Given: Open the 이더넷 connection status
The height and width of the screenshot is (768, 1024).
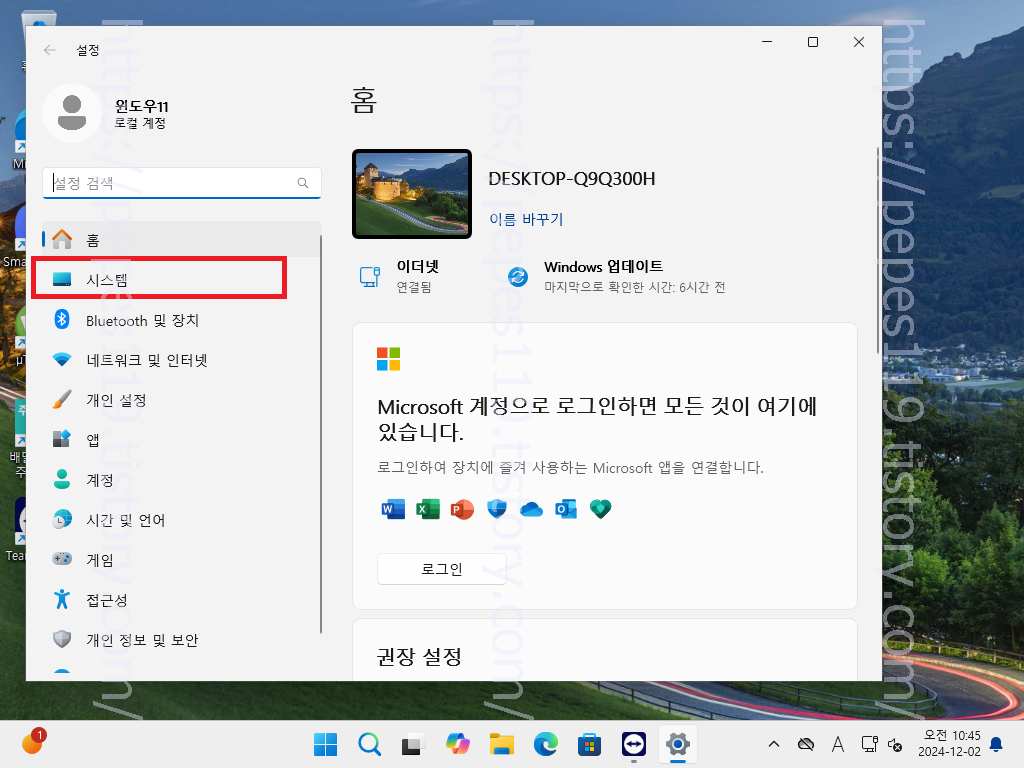Looking at the screenshot, I should click(398, 276).
